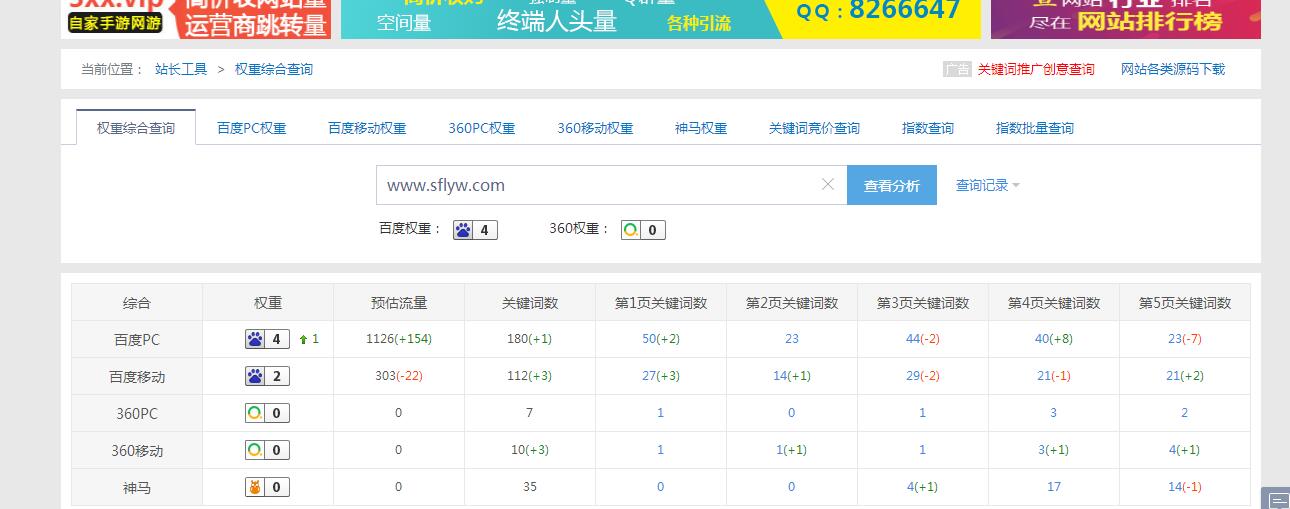1290x509 pixels.
Task: Click 神马 keyword count 35
Action: coord(529,487)
